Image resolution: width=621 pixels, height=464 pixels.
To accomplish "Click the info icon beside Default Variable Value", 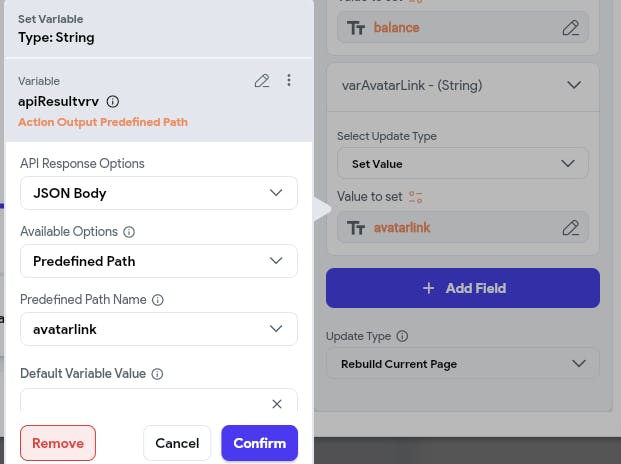I will tap(157, 374).
